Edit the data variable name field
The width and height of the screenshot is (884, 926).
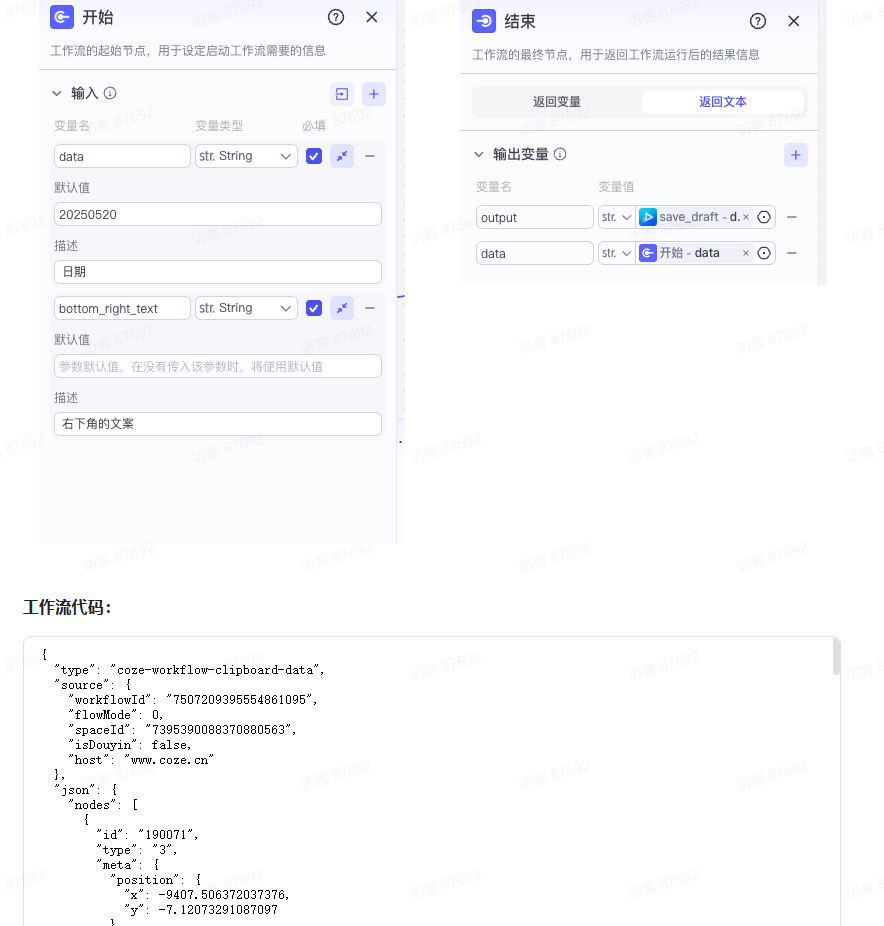[122, 156]
